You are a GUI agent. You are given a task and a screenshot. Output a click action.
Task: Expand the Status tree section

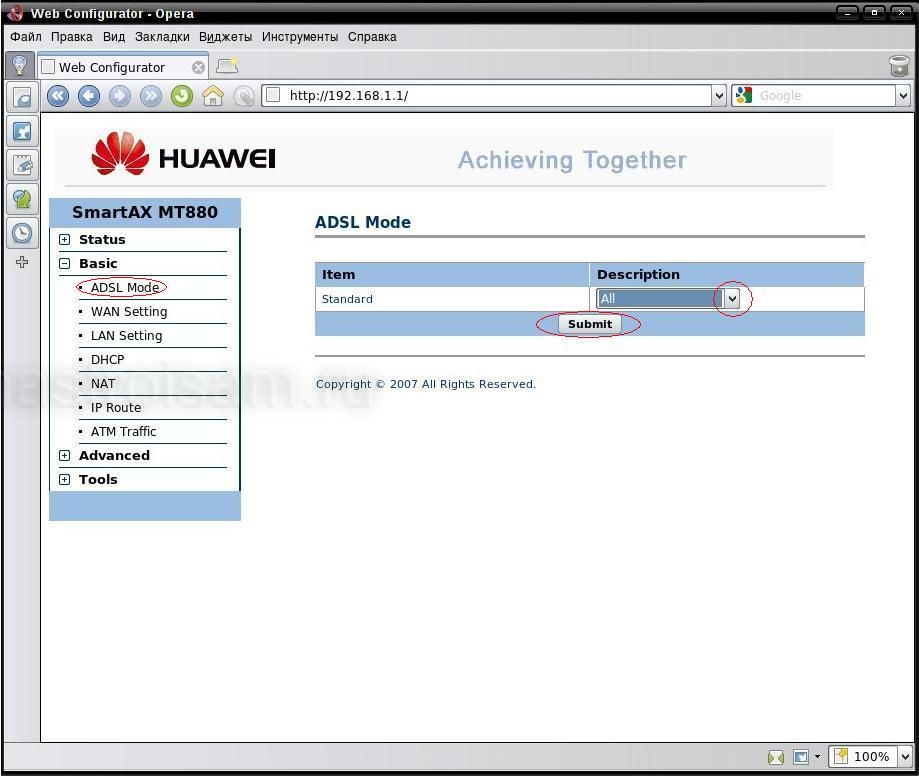pos(65,240)
